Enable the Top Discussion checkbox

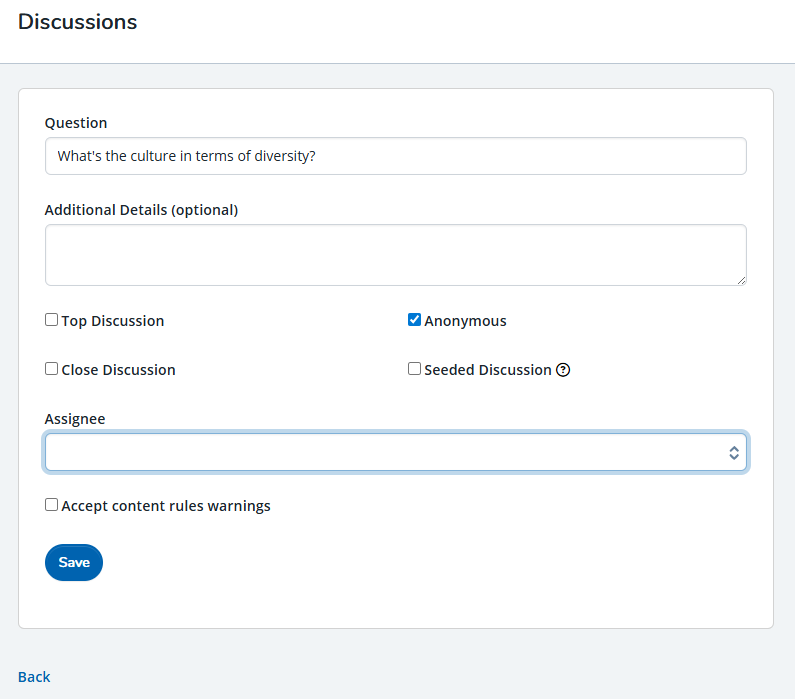51,320
